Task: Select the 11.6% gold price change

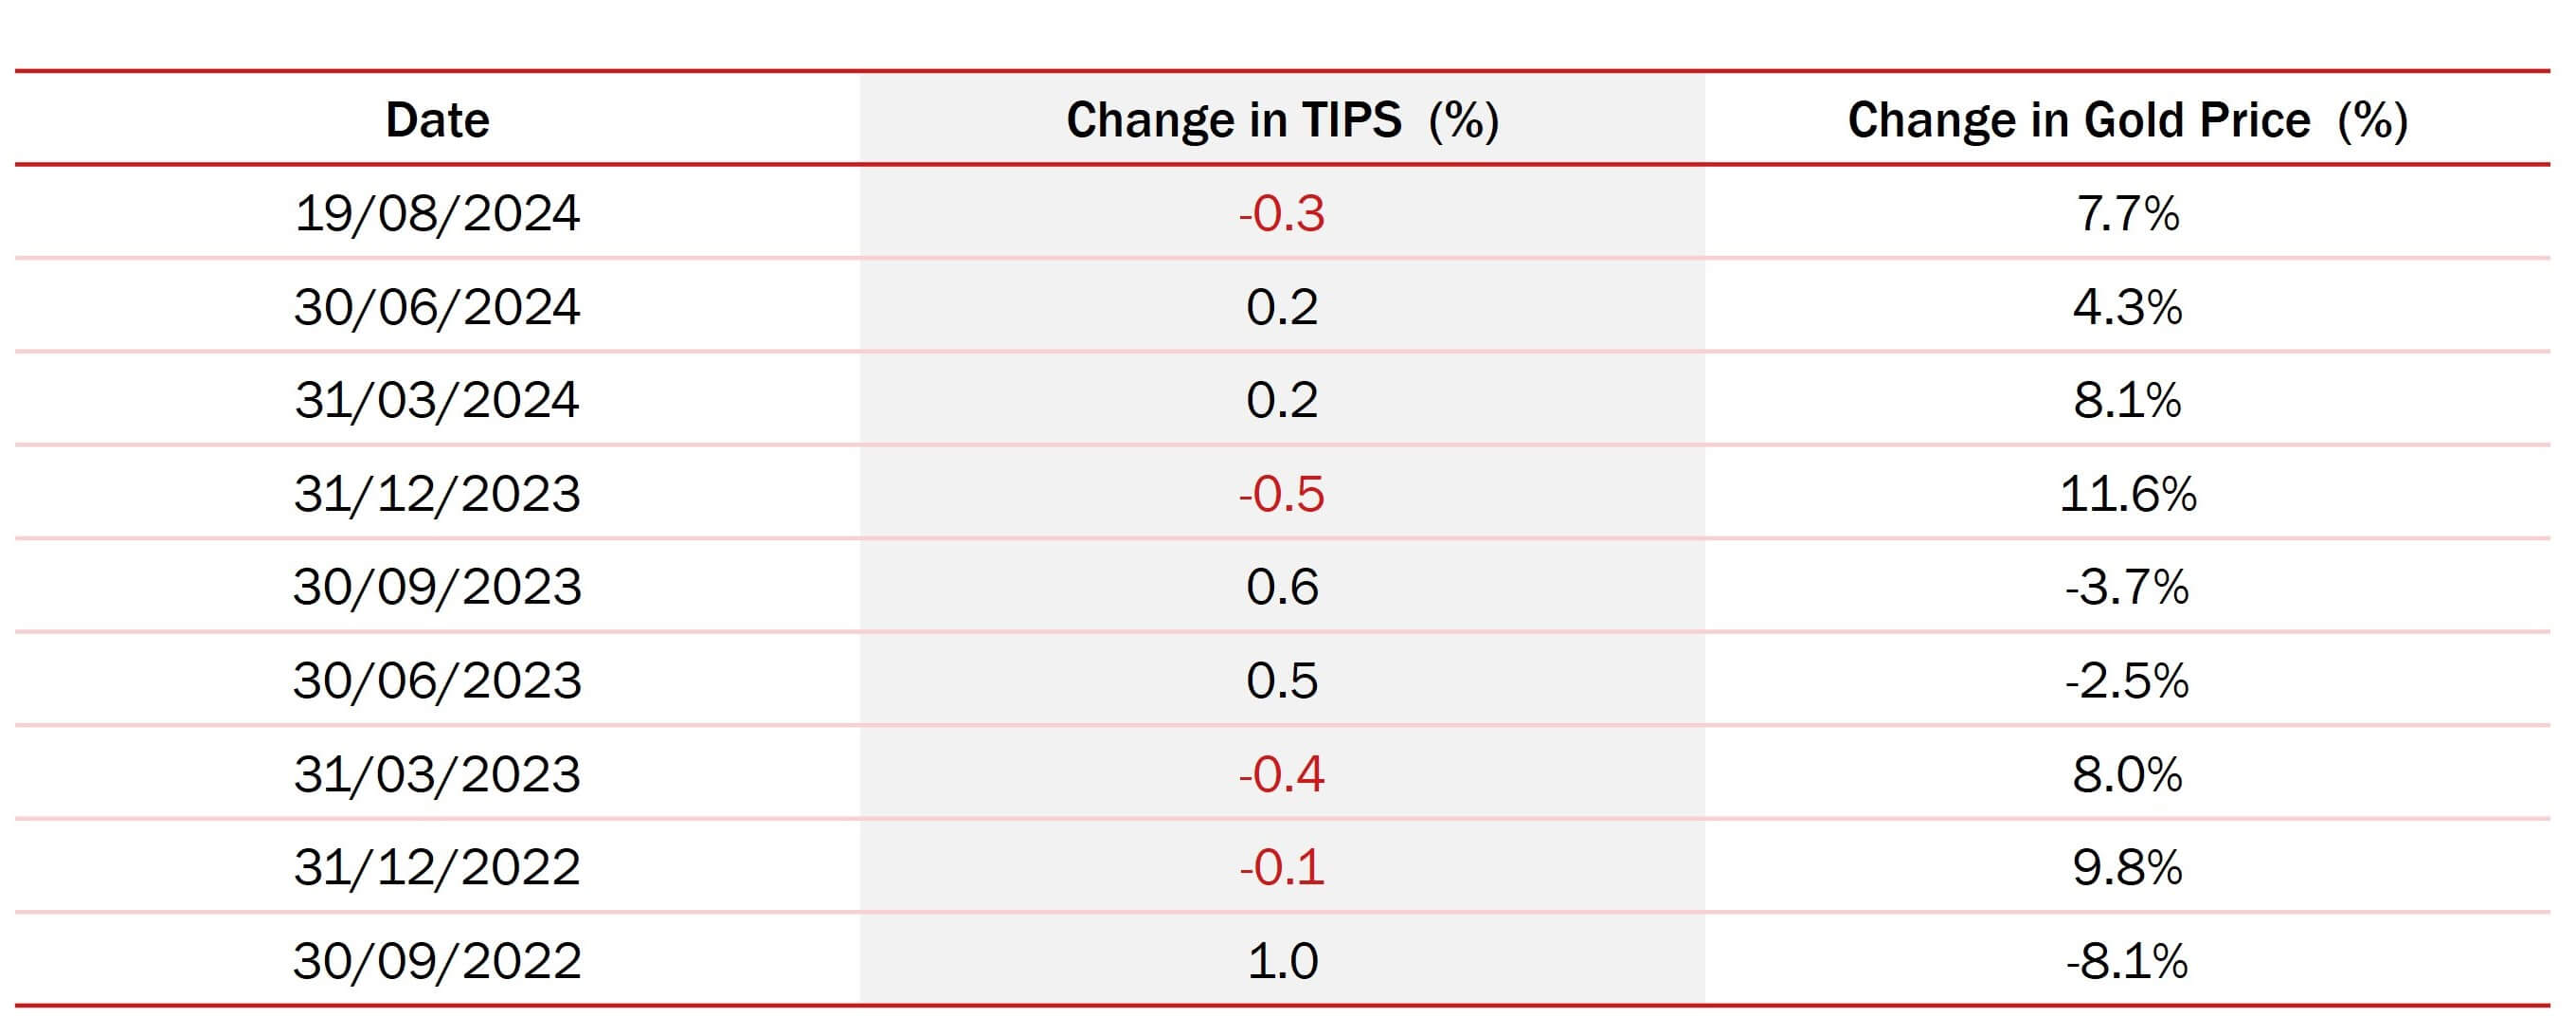Action: [2127, 494]
